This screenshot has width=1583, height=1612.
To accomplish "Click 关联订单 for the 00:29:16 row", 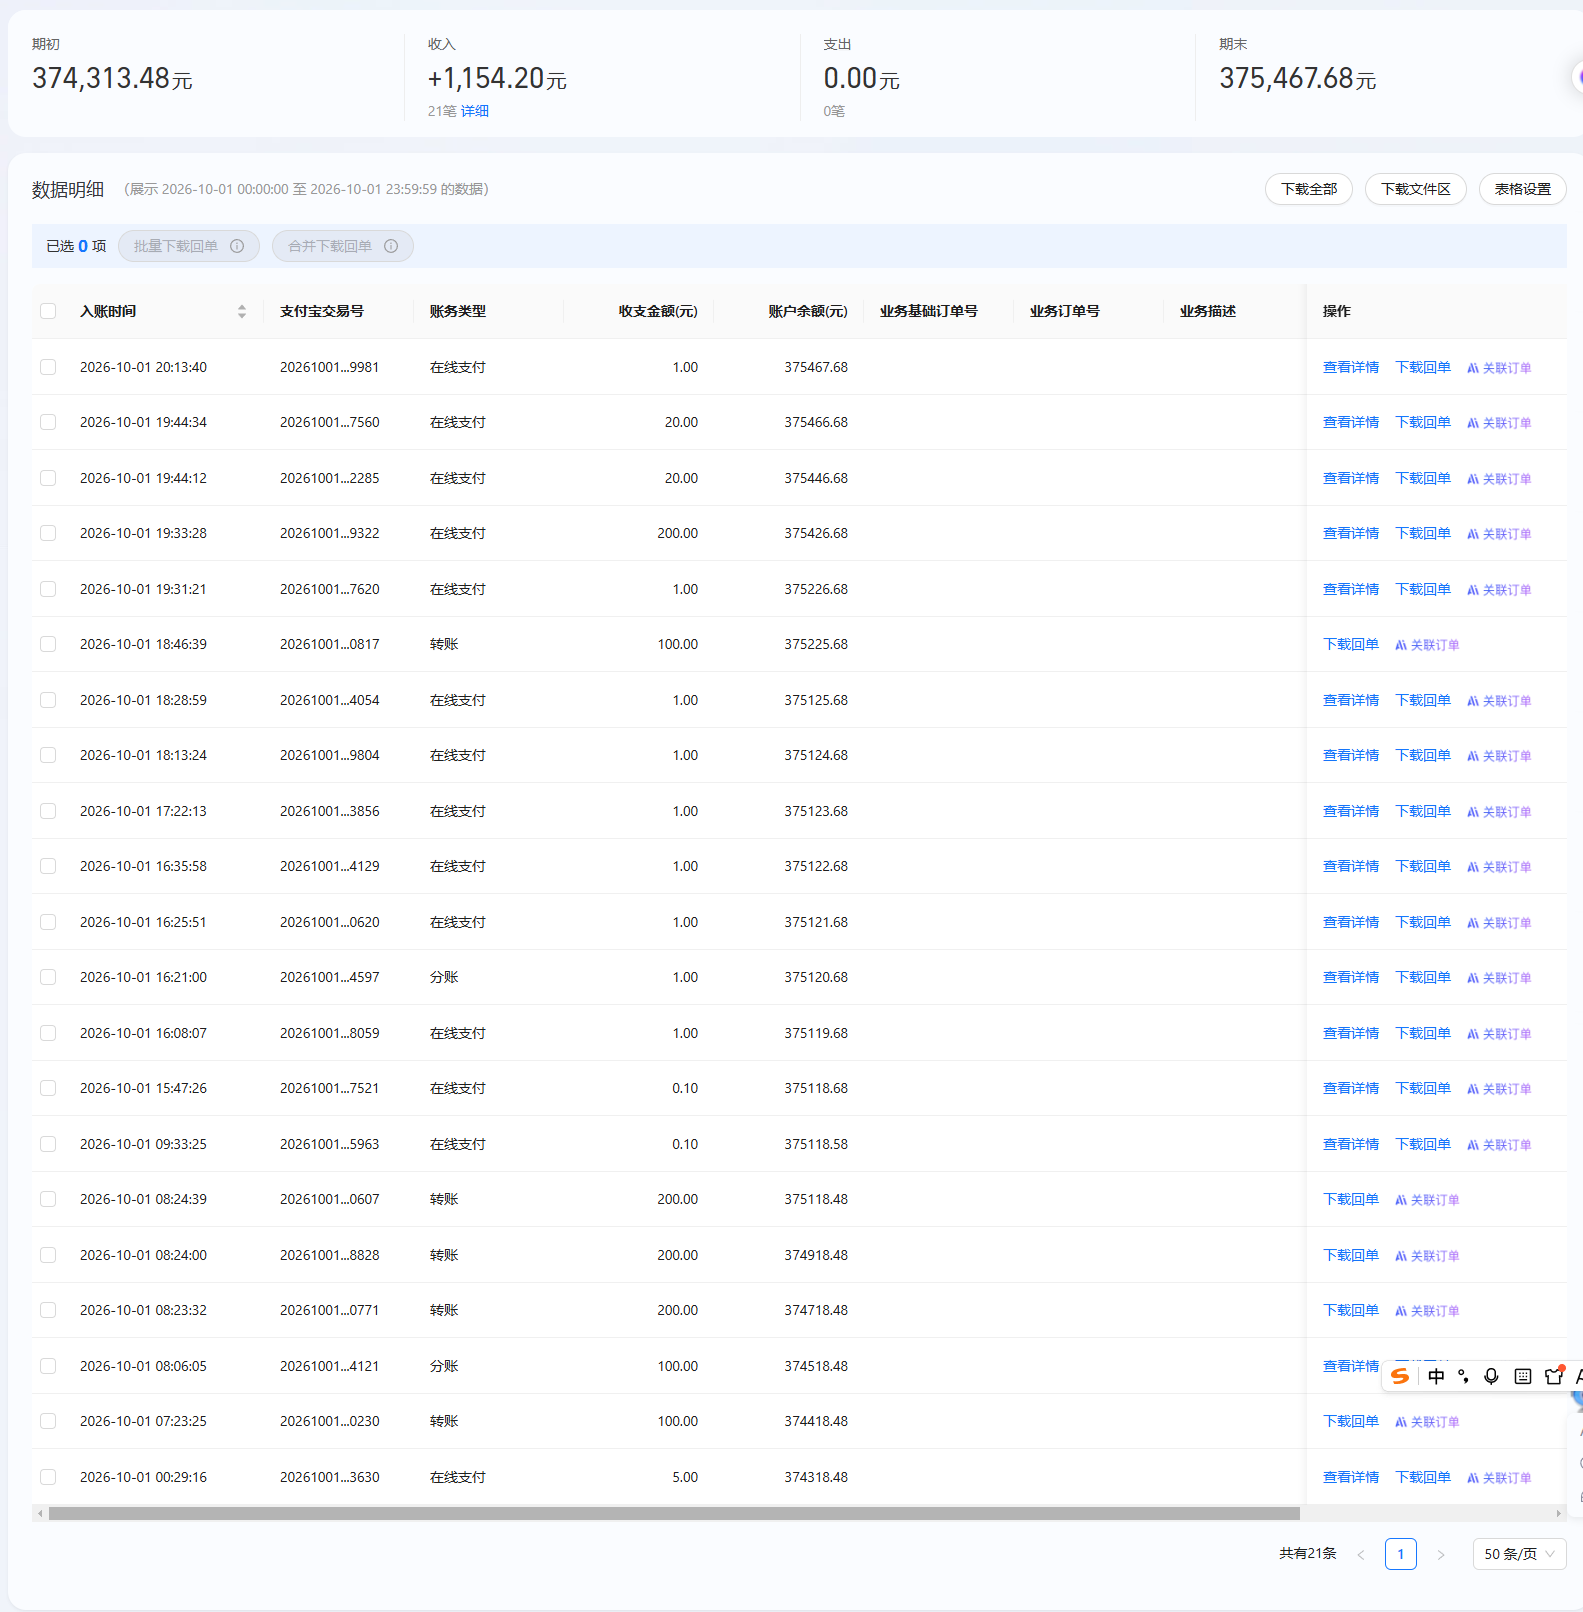I will point(1499,1478).
